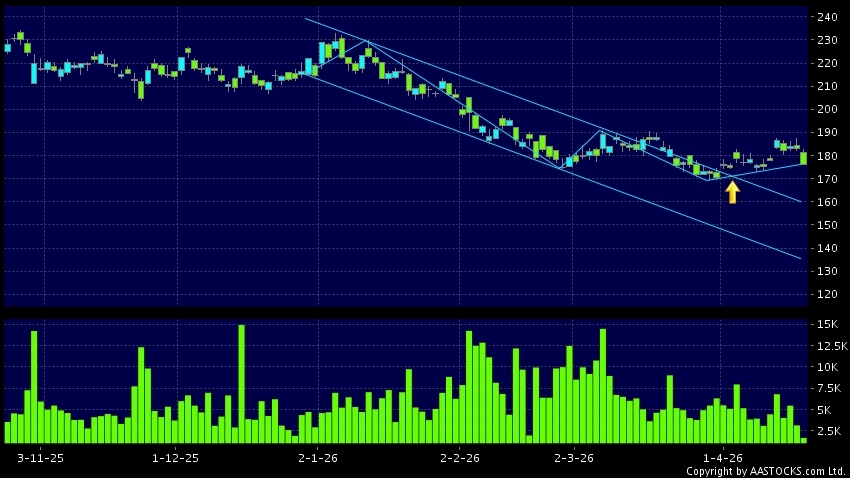Click the 220 price axis label
The image size is (850, 478).
(x=826, y=64)
